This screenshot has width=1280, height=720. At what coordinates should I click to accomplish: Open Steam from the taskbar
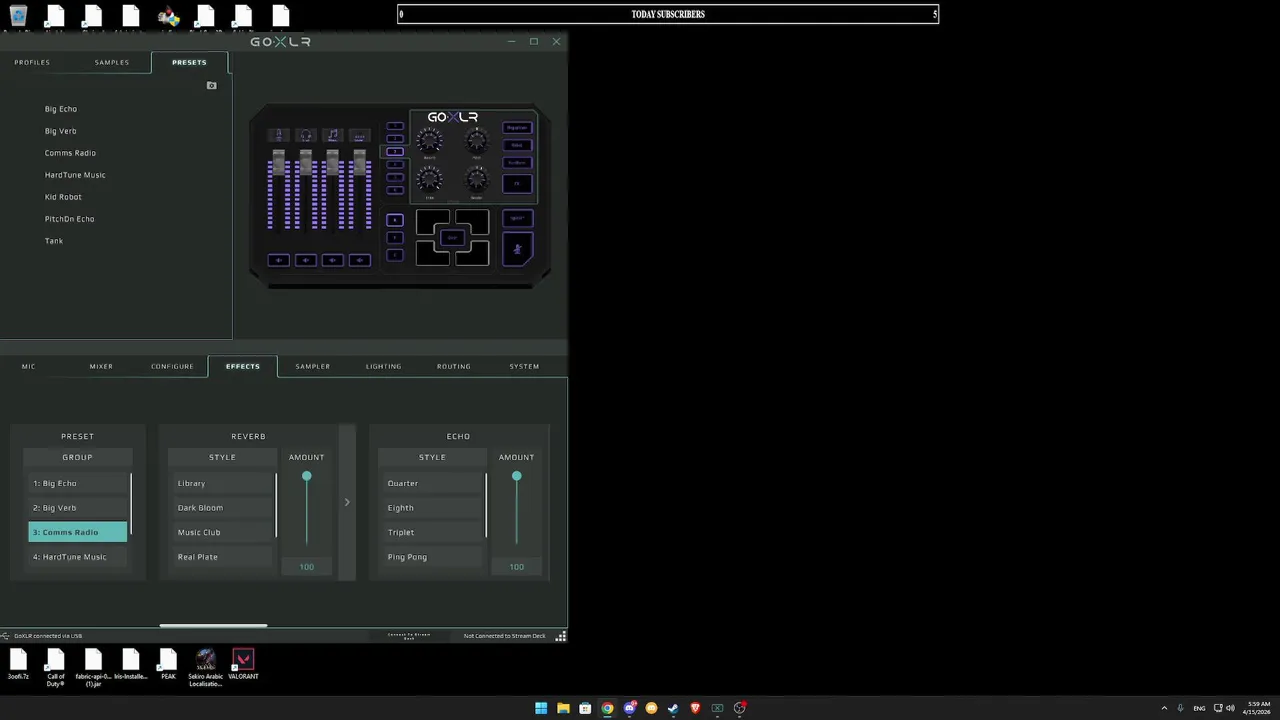coord(673,708)
